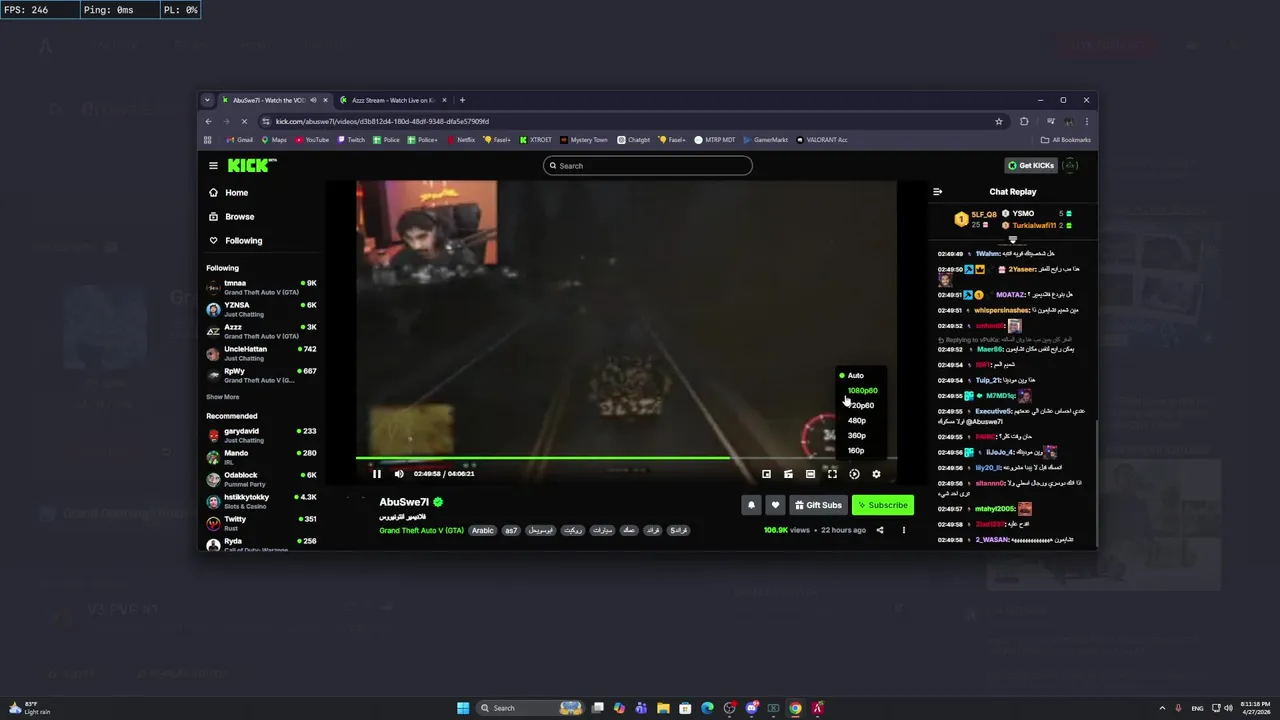Click the Get KICKs button
This screenshot has width=1280, height=720.
1030,166
